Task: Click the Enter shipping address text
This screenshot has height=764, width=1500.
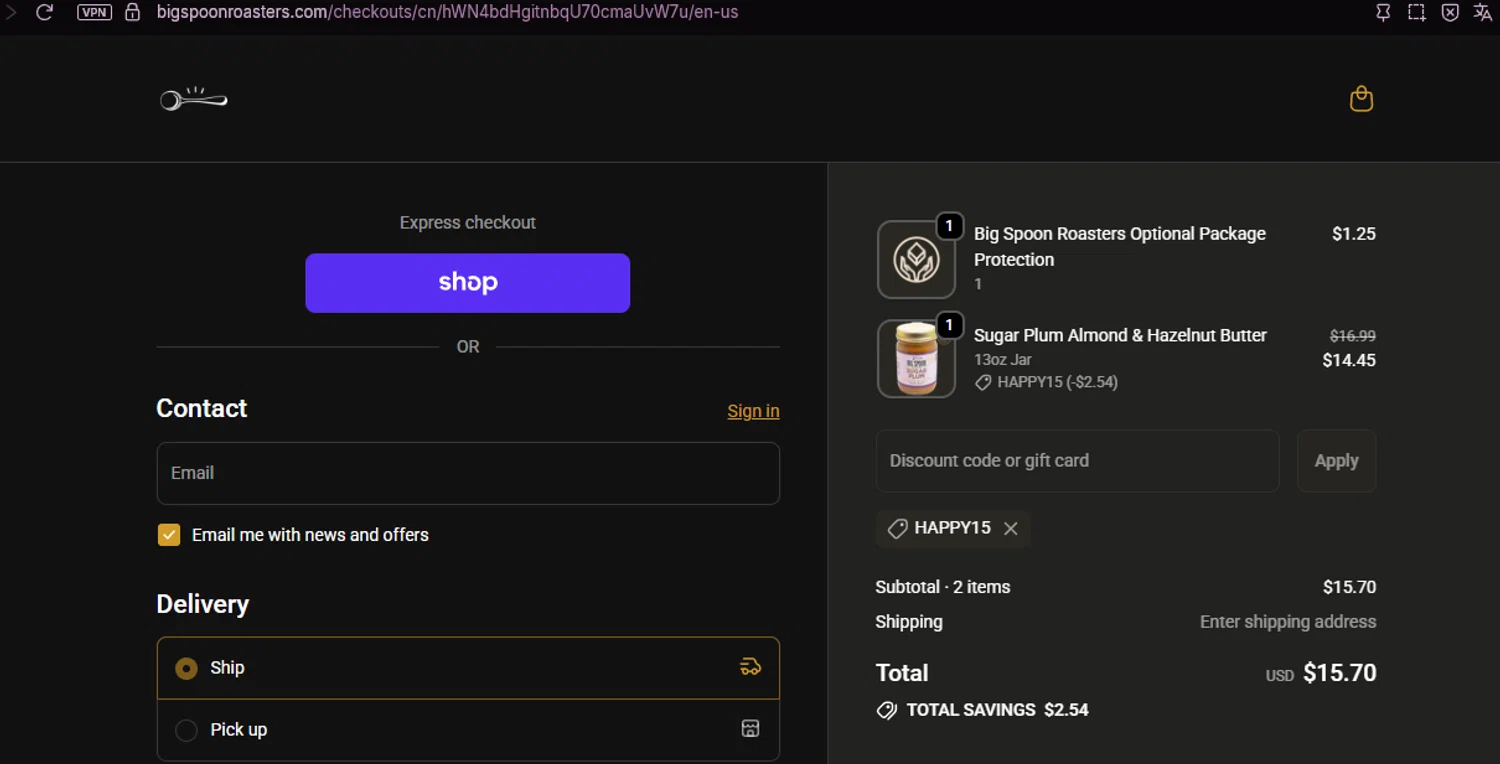Action: click(x=1288, y=622)
